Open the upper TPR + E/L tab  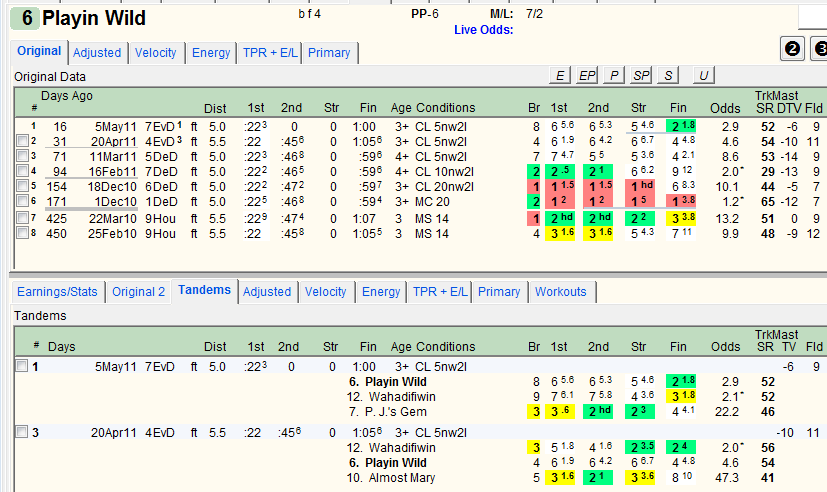tap(270, 53)
